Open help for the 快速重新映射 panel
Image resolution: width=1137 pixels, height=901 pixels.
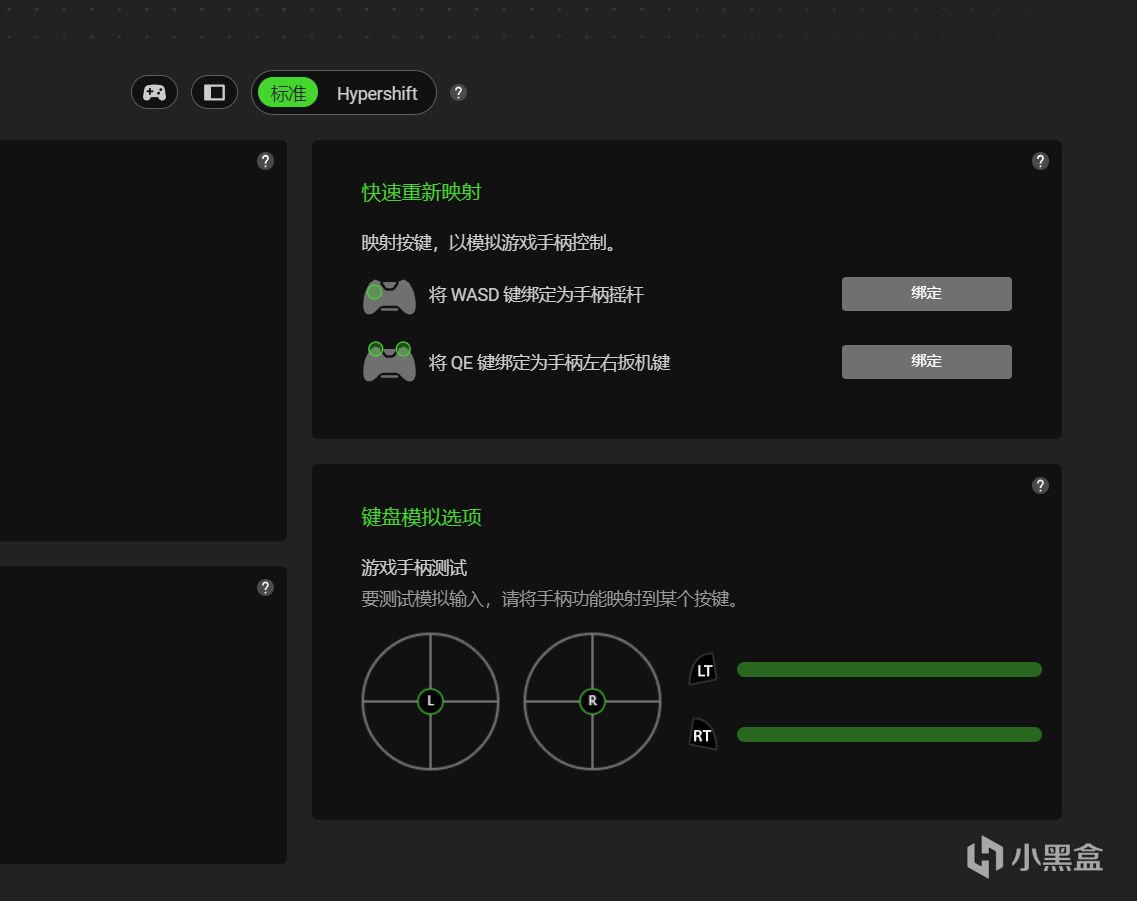click(1040, 161)
